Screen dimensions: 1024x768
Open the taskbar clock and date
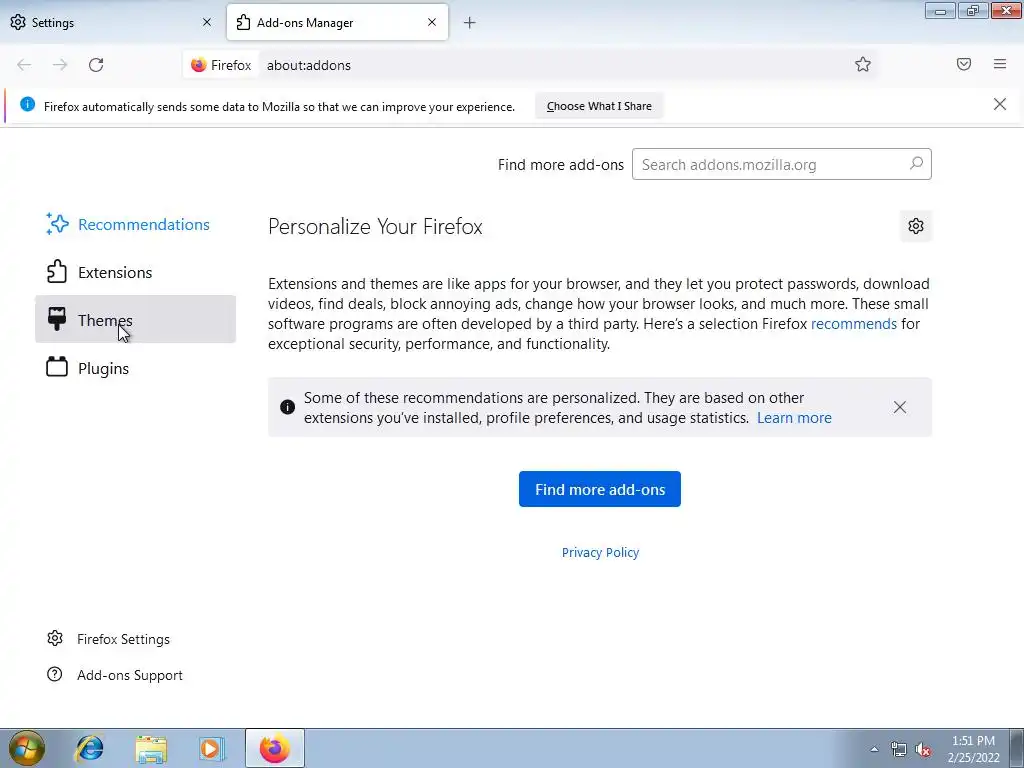(x=973, y=749)
